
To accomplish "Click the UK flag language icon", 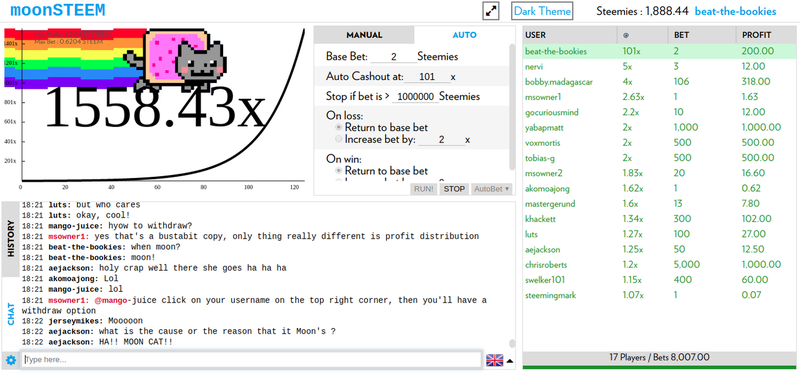I will pyautogui.click(x=494, y=360).
